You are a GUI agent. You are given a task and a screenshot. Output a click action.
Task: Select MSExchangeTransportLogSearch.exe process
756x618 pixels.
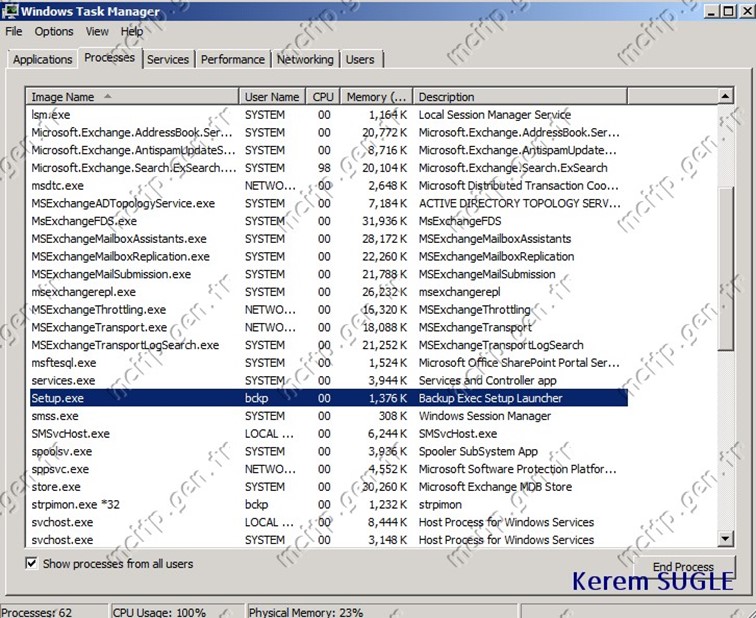[328, 345]
